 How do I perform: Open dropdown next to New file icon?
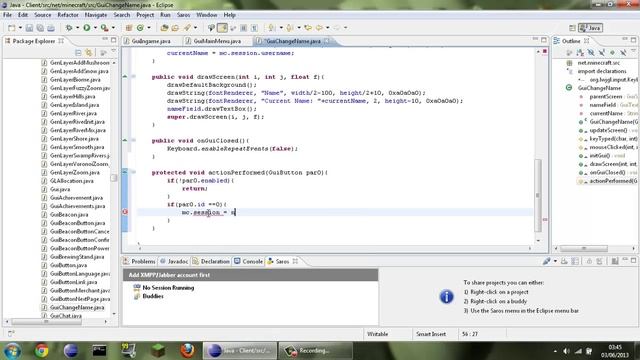(x=20, y=28)
